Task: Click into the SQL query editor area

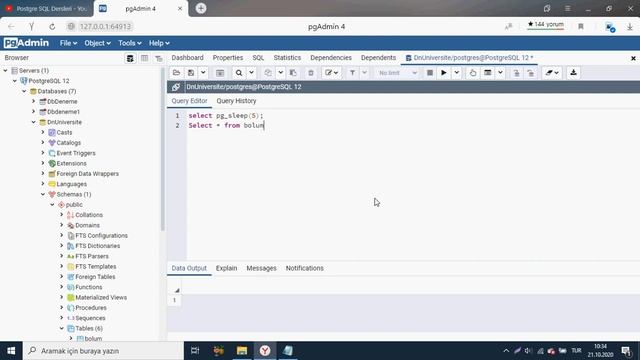Action: (412, 184)
